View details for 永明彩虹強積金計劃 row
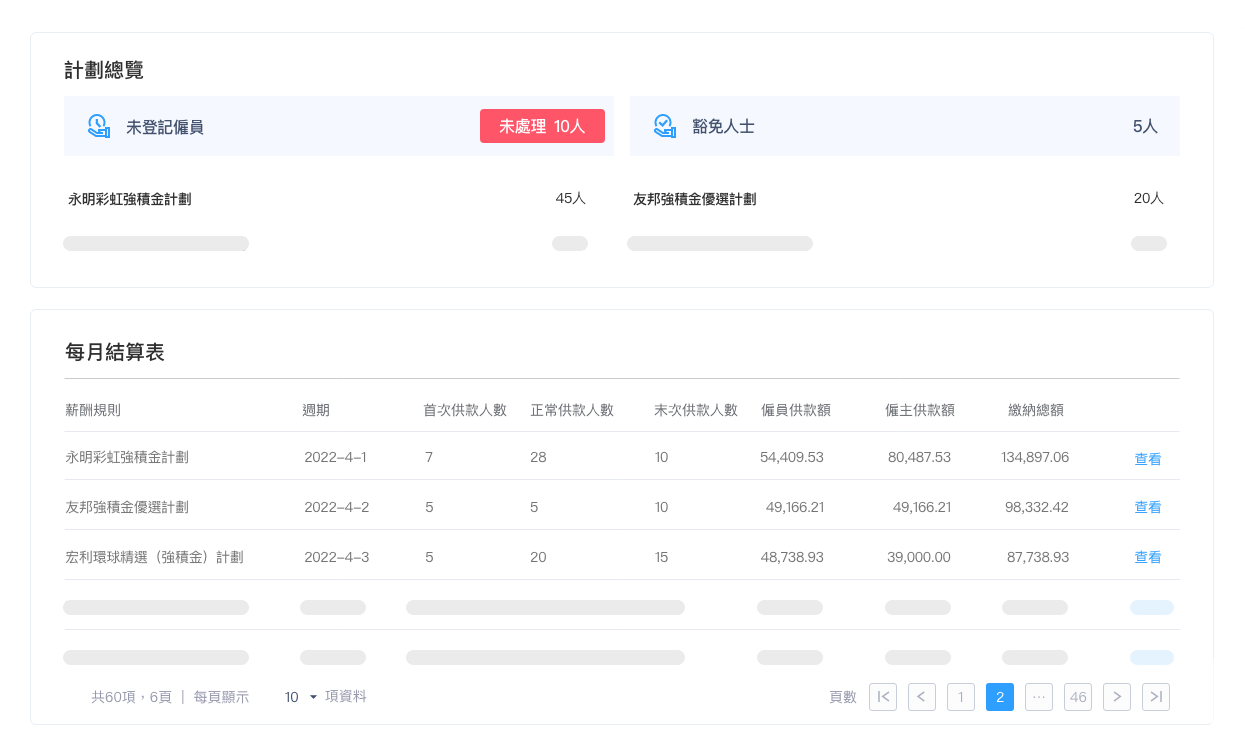The image size is (1245, 742). coord(1148,459)
